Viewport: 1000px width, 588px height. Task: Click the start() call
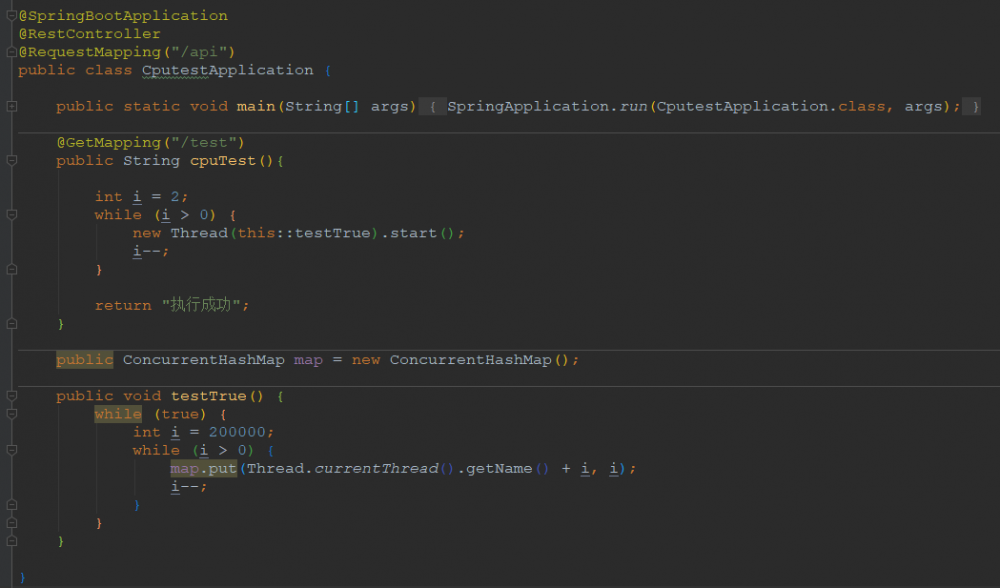[422, 233]
